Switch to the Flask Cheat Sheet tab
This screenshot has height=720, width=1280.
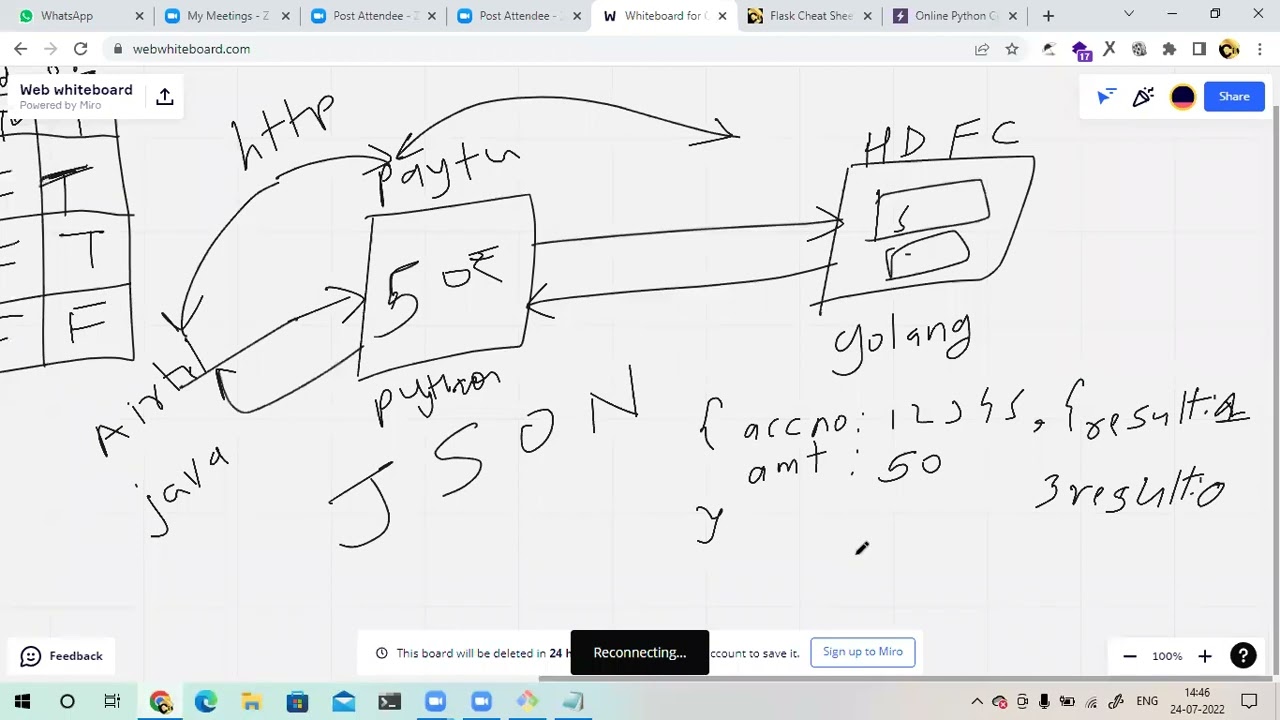(810, 16)
